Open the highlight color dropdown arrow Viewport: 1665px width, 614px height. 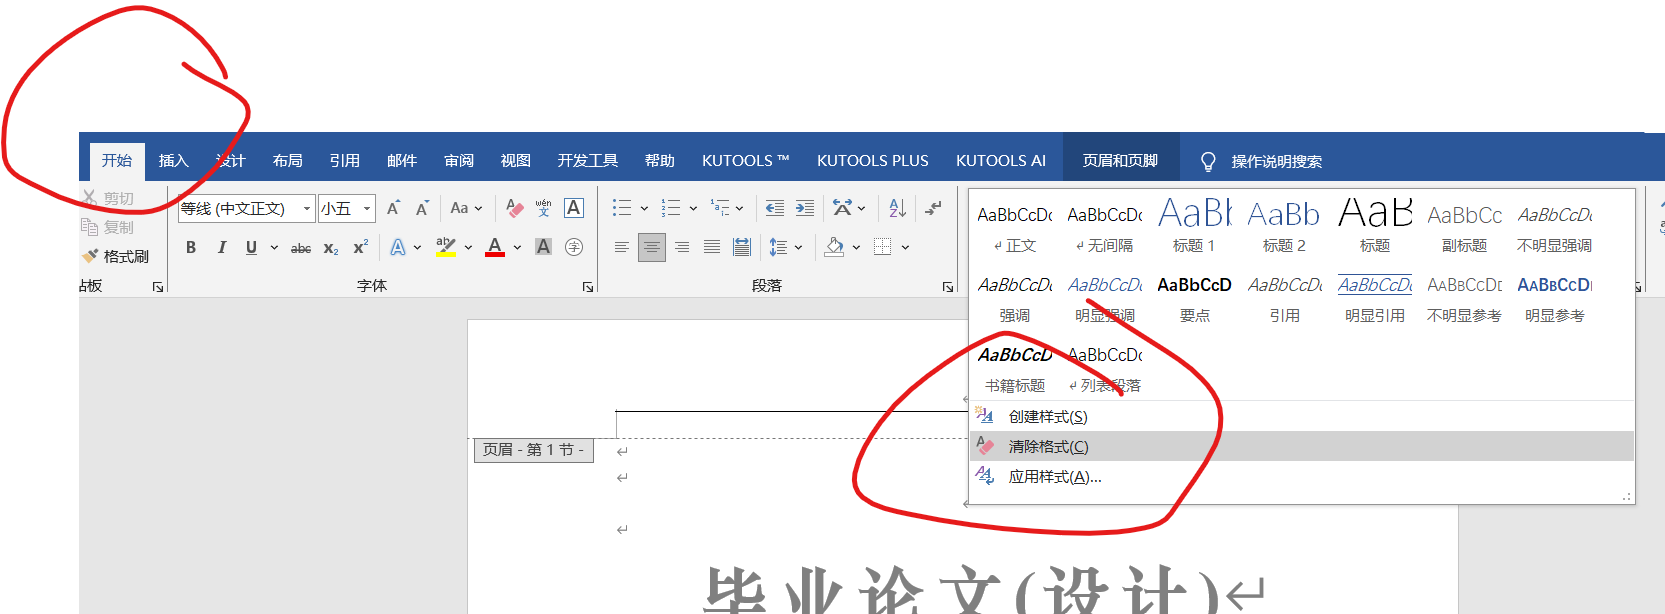(x=468, y=247)
